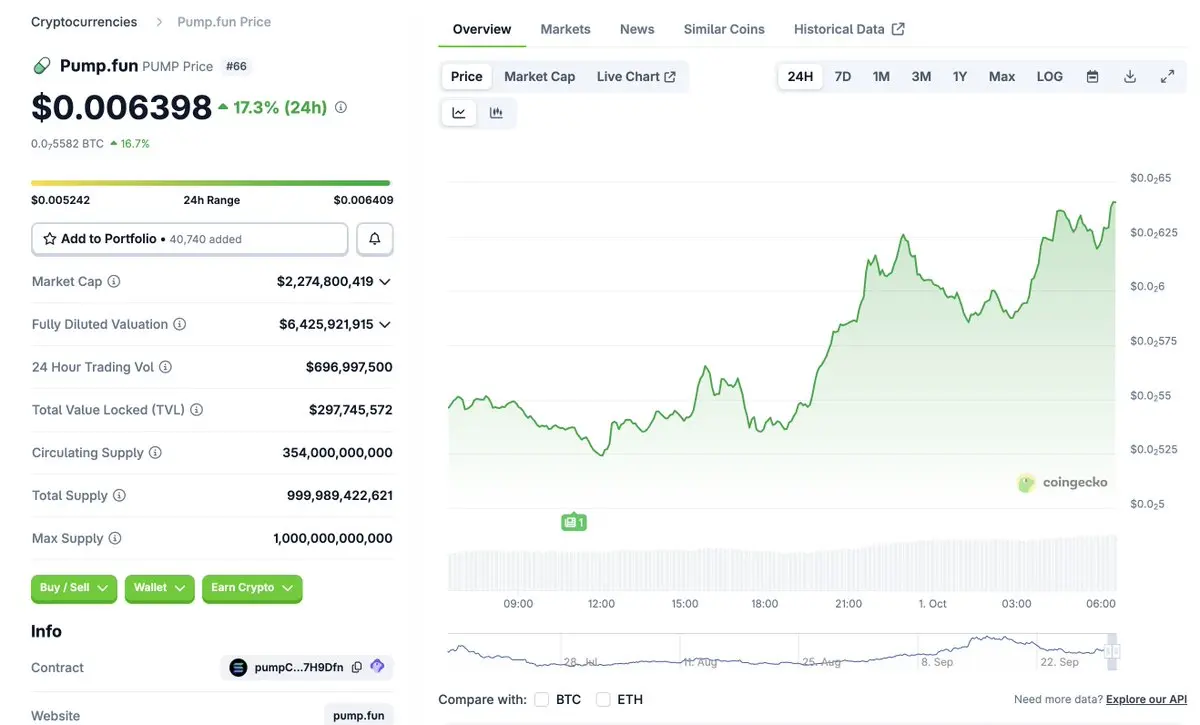Select the 7D time range
This screenshot has width=1200, height=725.
[843, 76]
